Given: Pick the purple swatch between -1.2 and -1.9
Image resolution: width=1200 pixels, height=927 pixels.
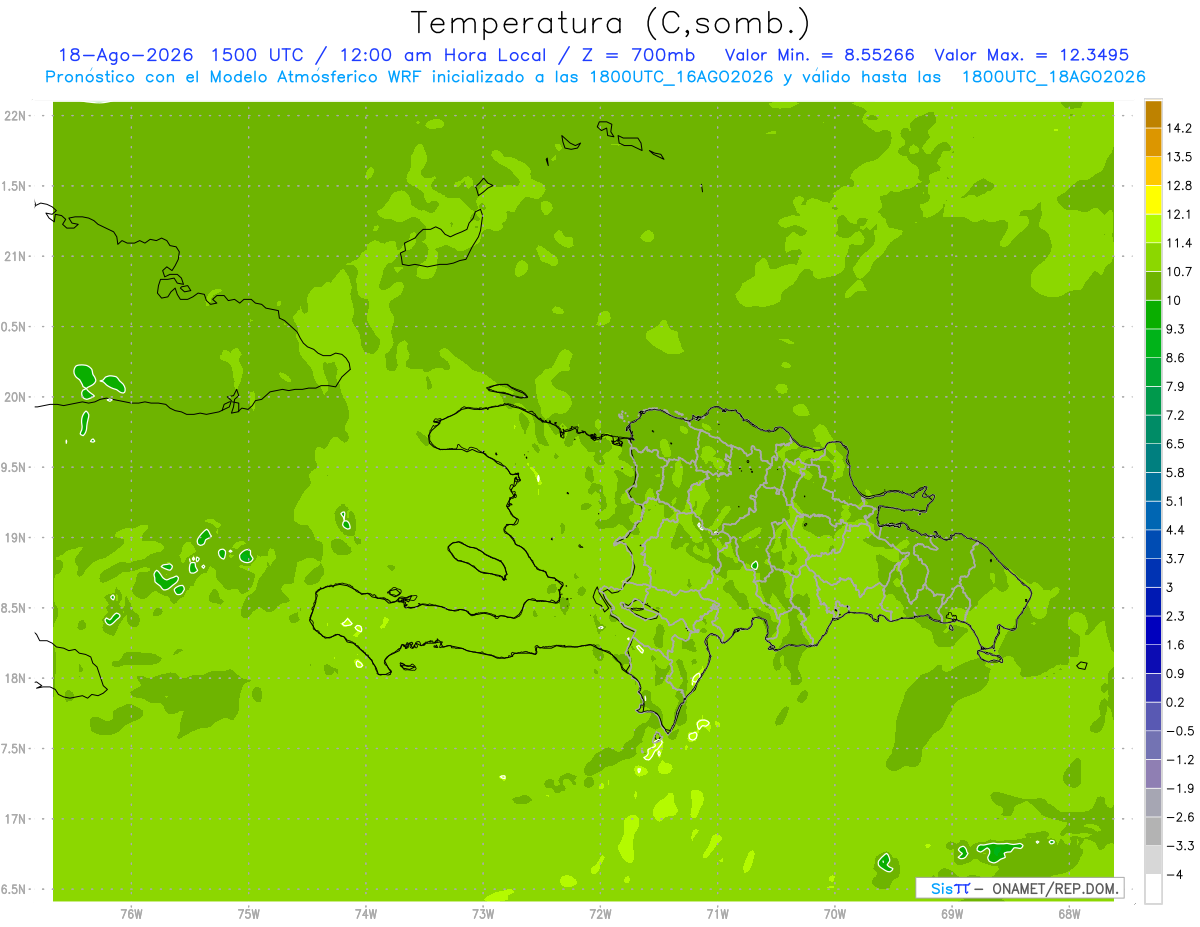Looking at the screenshot, I should coord(1153,774).
